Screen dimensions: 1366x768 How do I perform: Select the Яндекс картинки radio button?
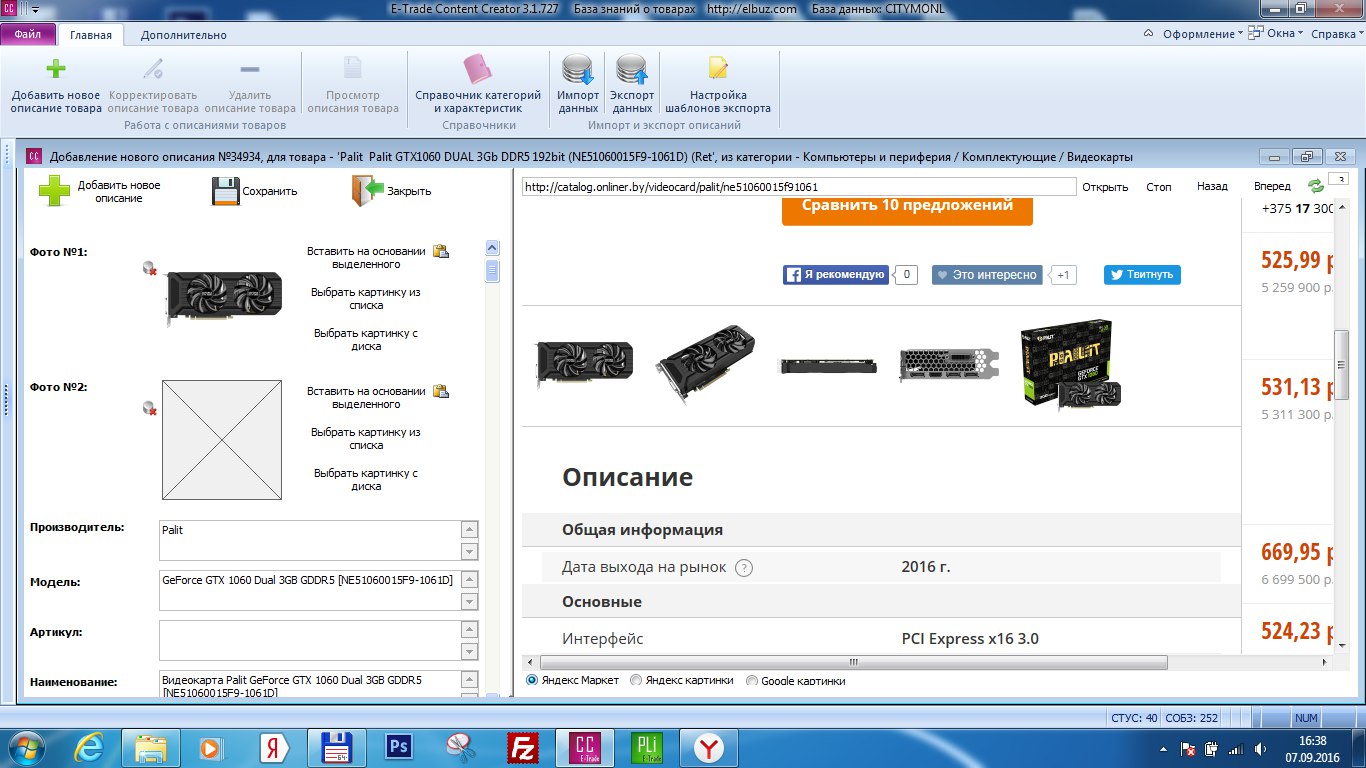coord(636,680)
